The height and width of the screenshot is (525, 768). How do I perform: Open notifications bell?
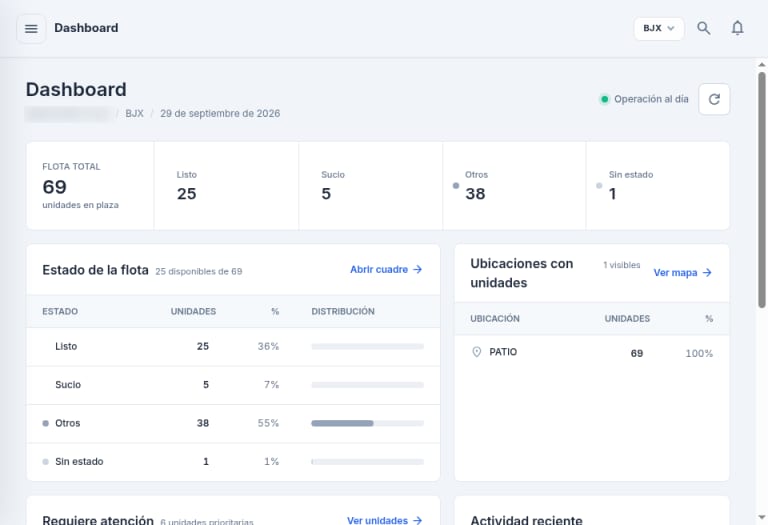click(x=738, y=28)
